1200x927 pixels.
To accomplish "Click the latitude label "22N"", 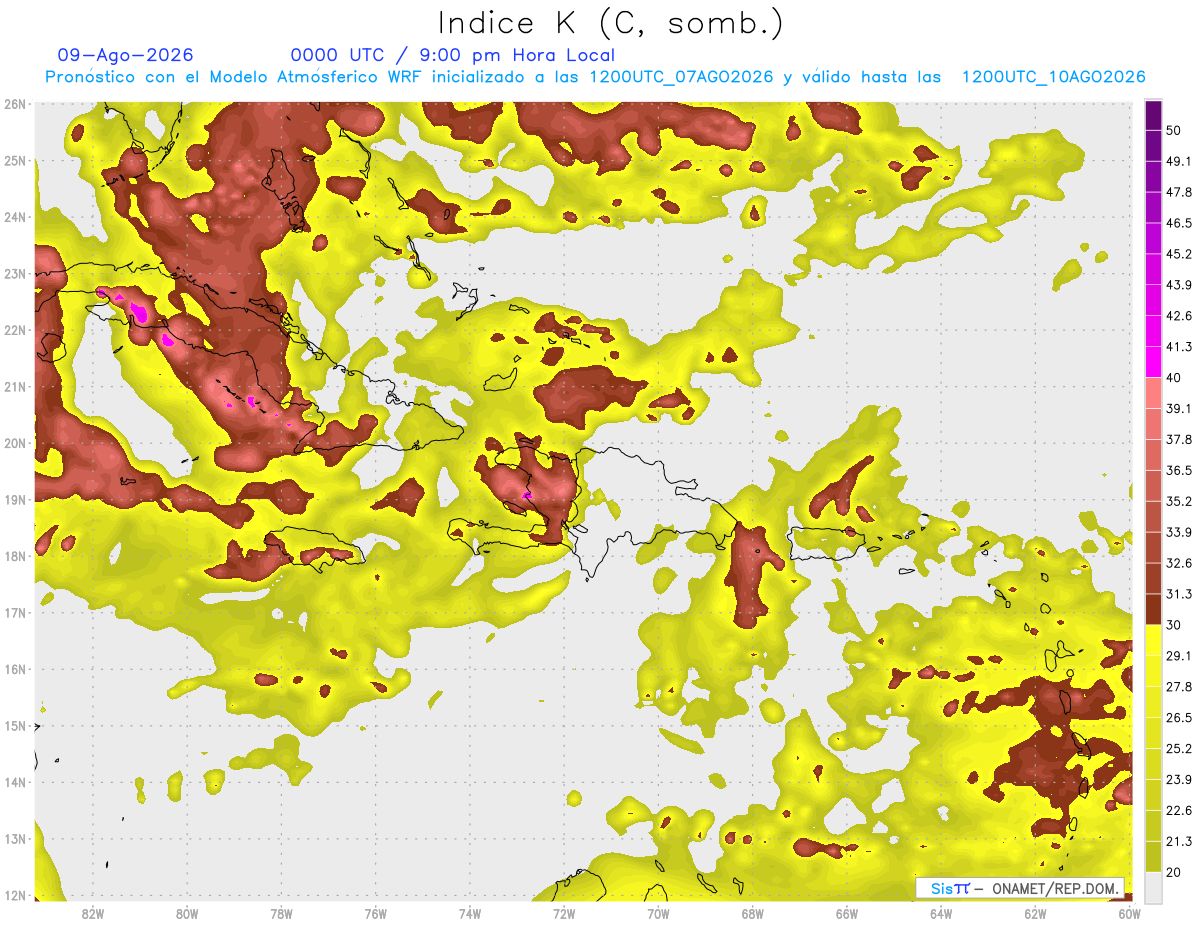I will tap(14, 330).
